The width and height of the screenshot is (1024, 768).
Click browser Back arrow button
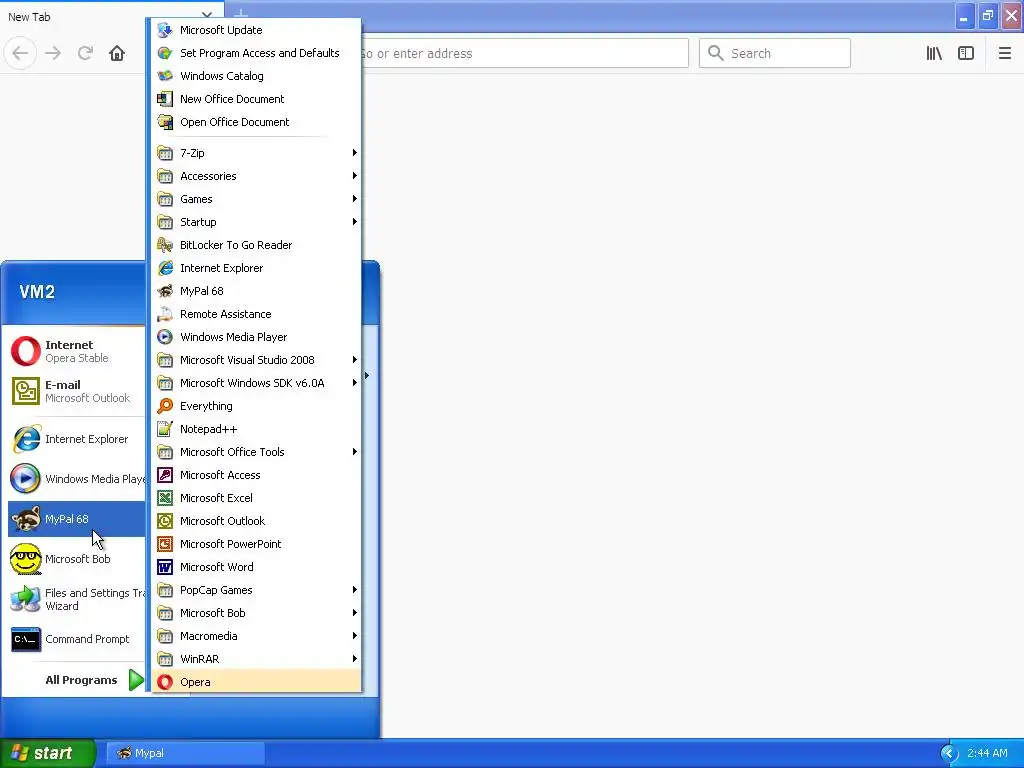pyautogui.click(x=20, y=53)
